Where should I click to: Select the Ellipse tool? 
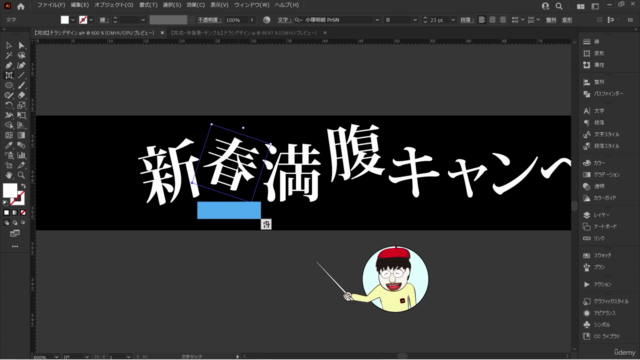[x=9, y=85]
